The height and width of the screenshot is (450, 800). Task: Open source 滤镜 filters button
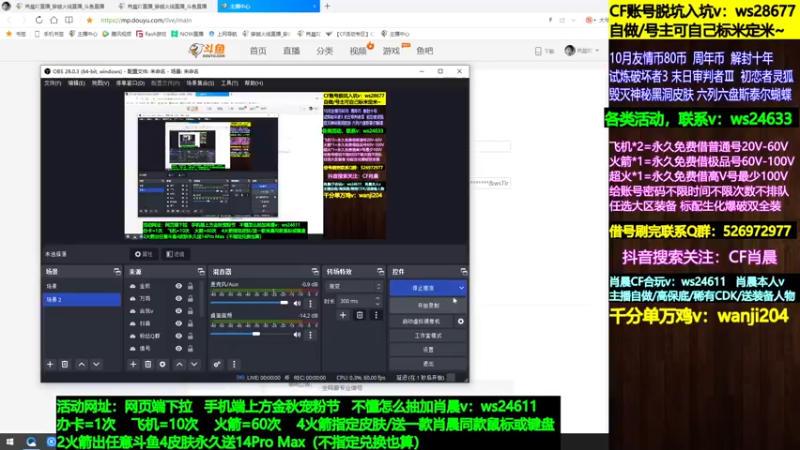click(176, 254)
